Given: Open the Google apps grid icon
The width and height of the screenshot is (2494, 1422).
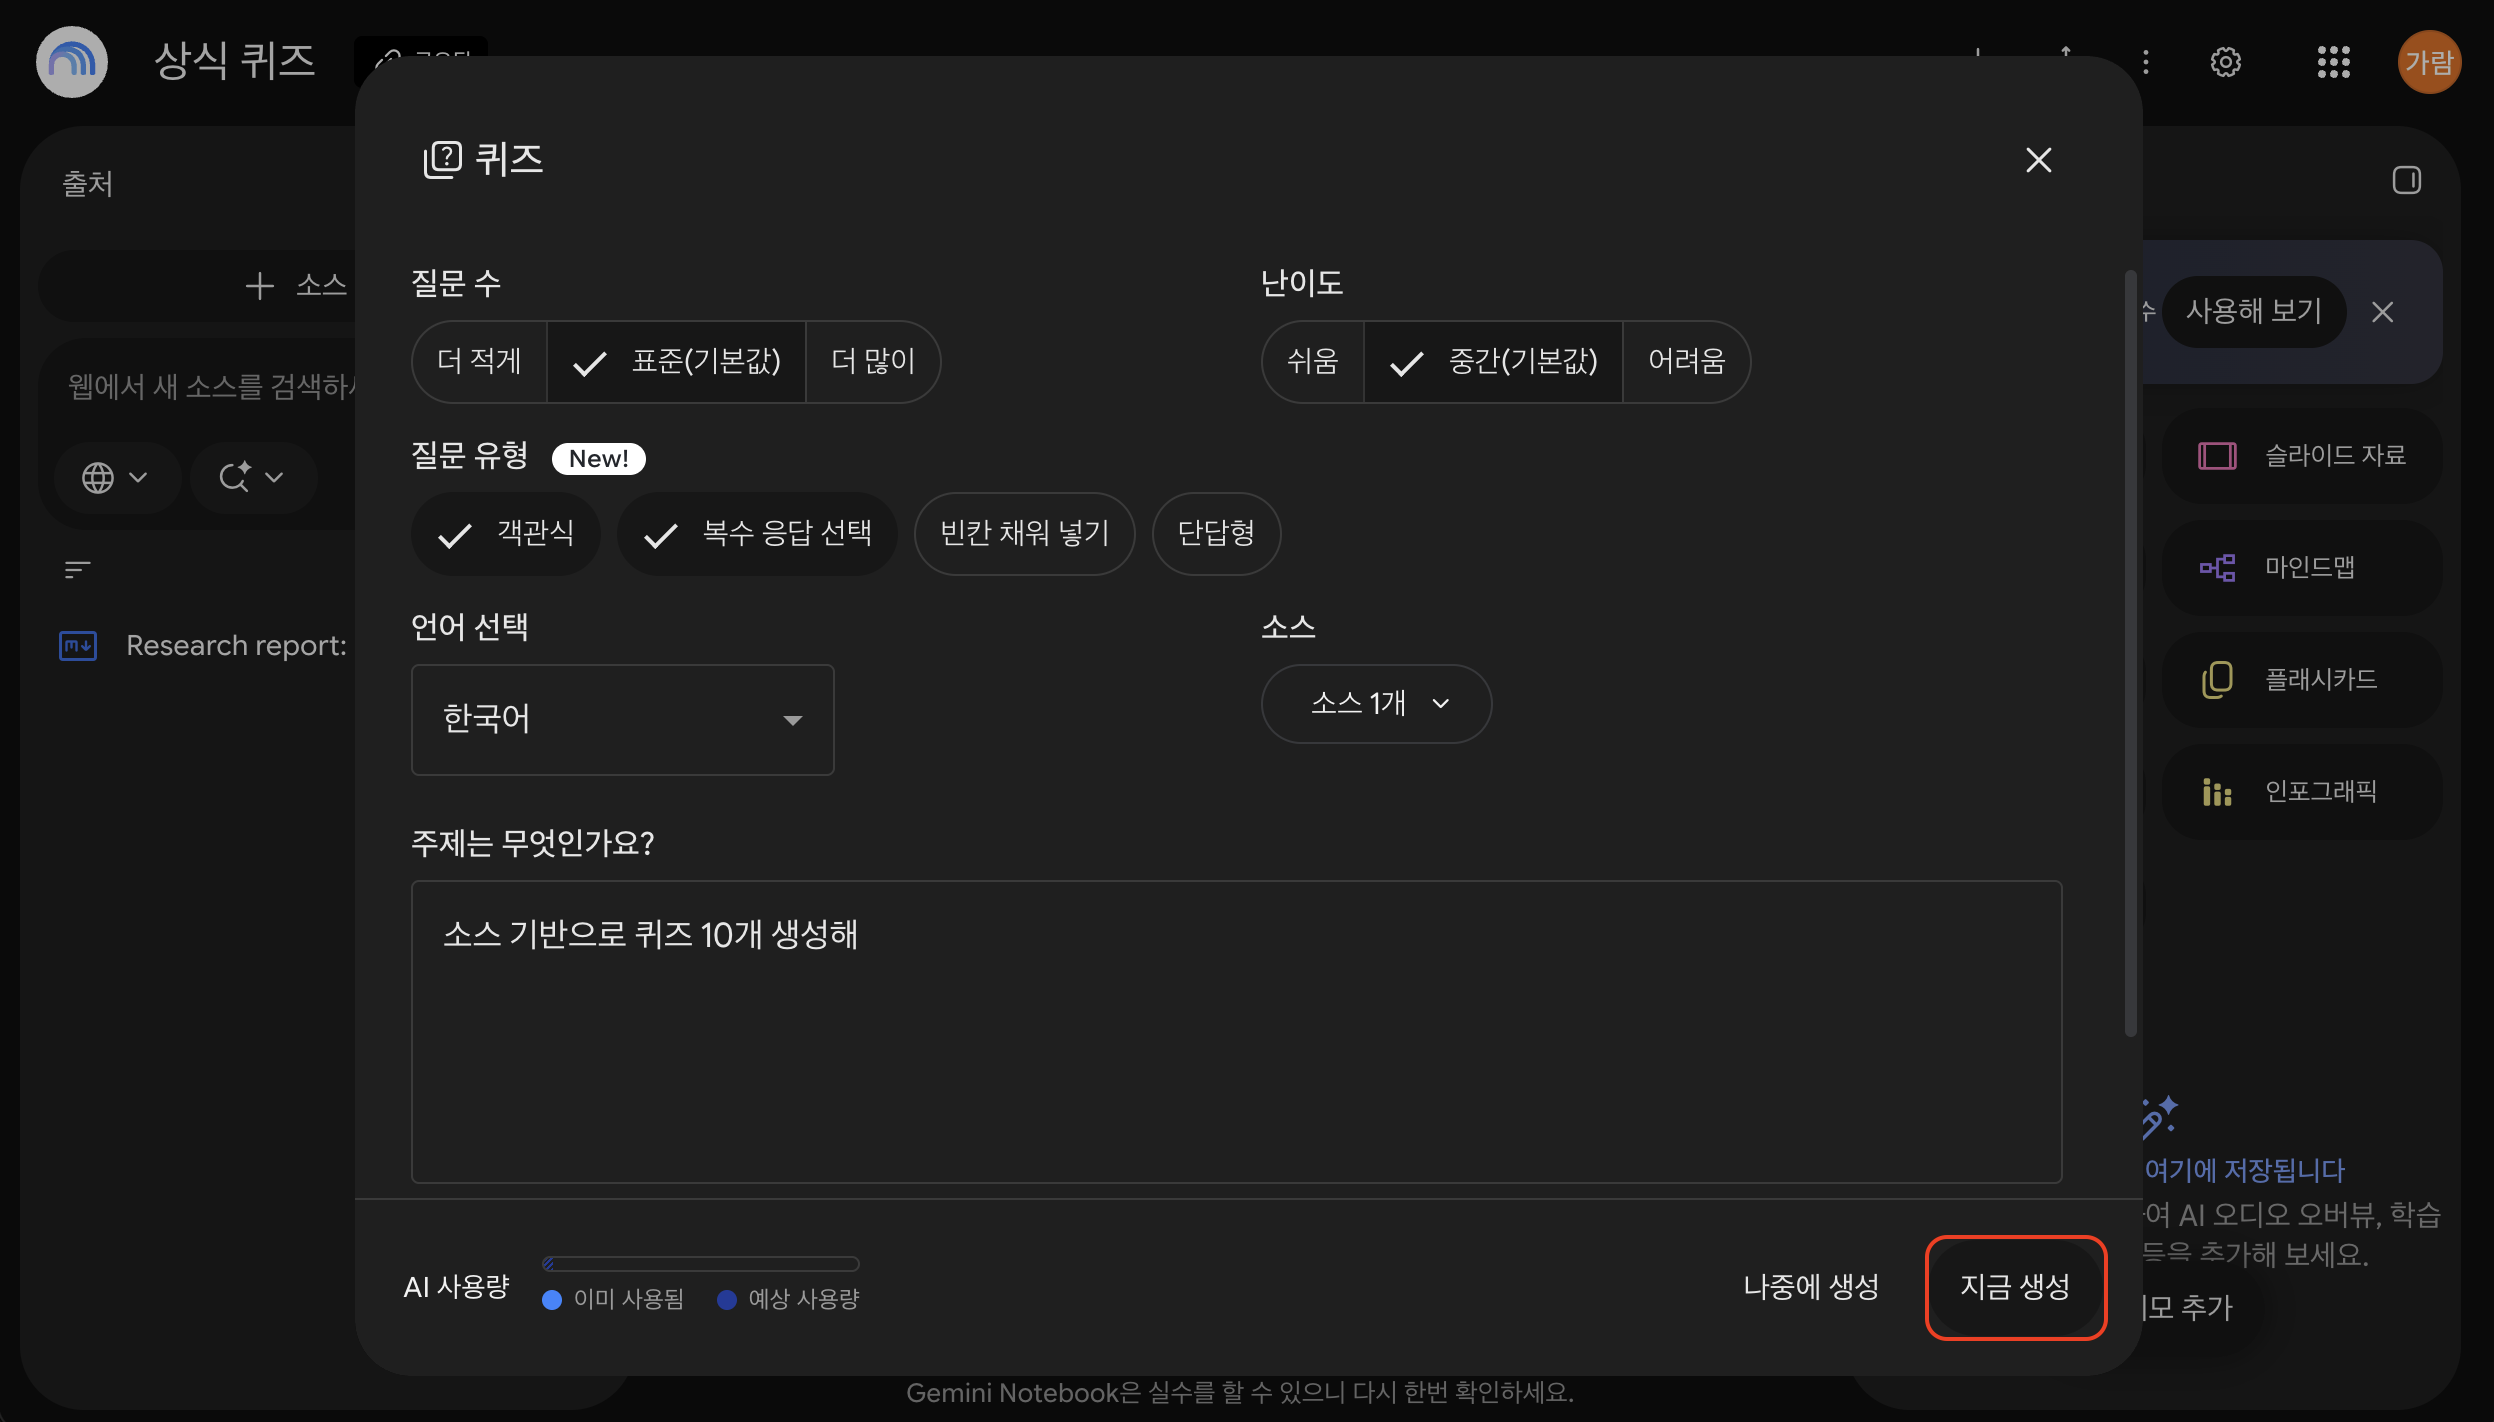Looking at the screenshot, I should (2333, 62).
